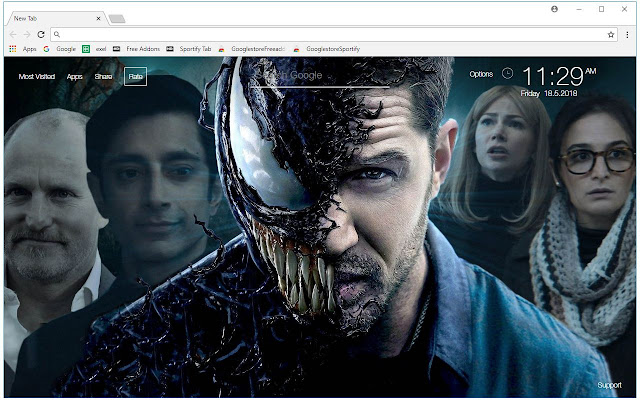Viewport: 640px width, 400px height.
Task: Click the browser back arrow
Action: coord(13,35)
